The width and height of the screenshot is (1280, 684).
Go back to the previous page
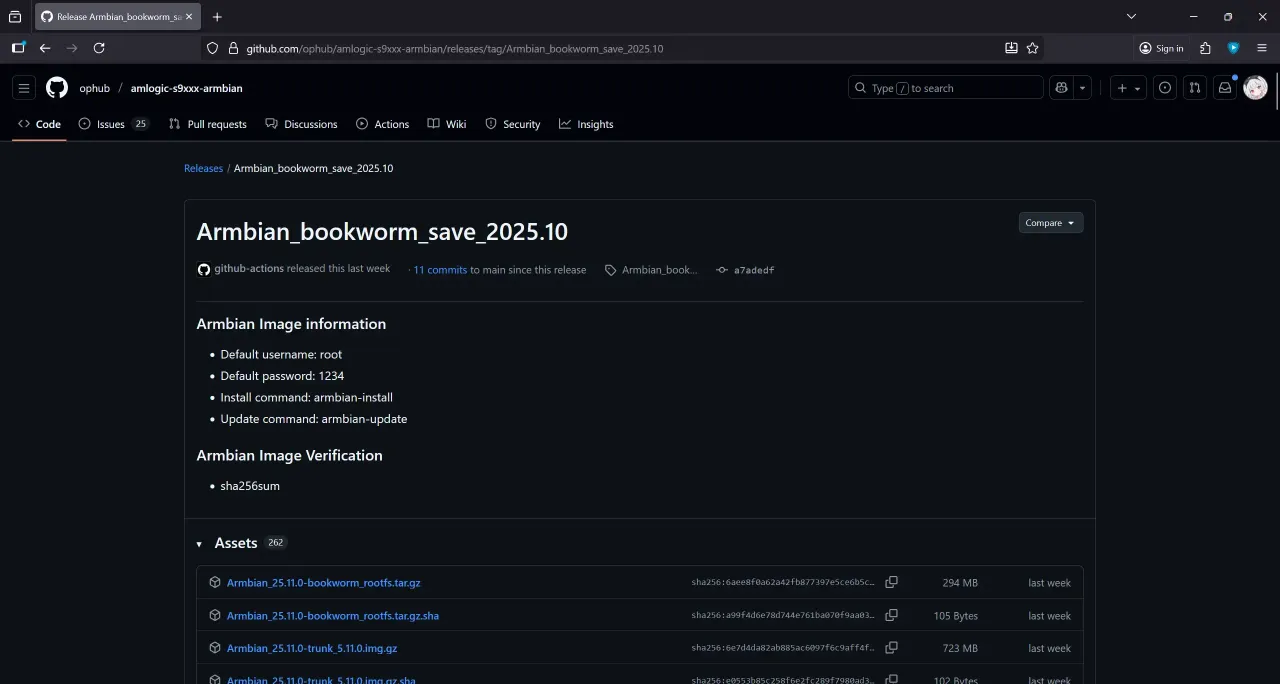click(45, 48)
